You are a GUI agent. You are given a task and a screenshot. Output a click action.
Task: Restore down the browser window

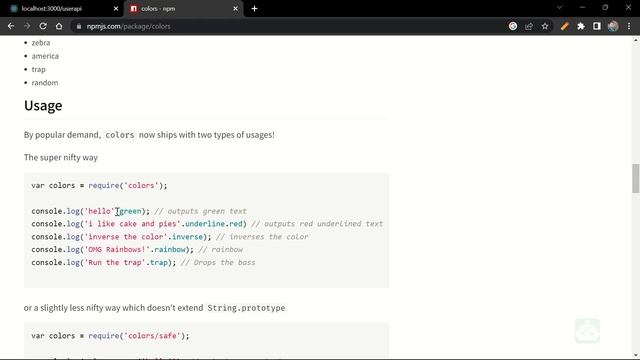(x=605, y=7)
